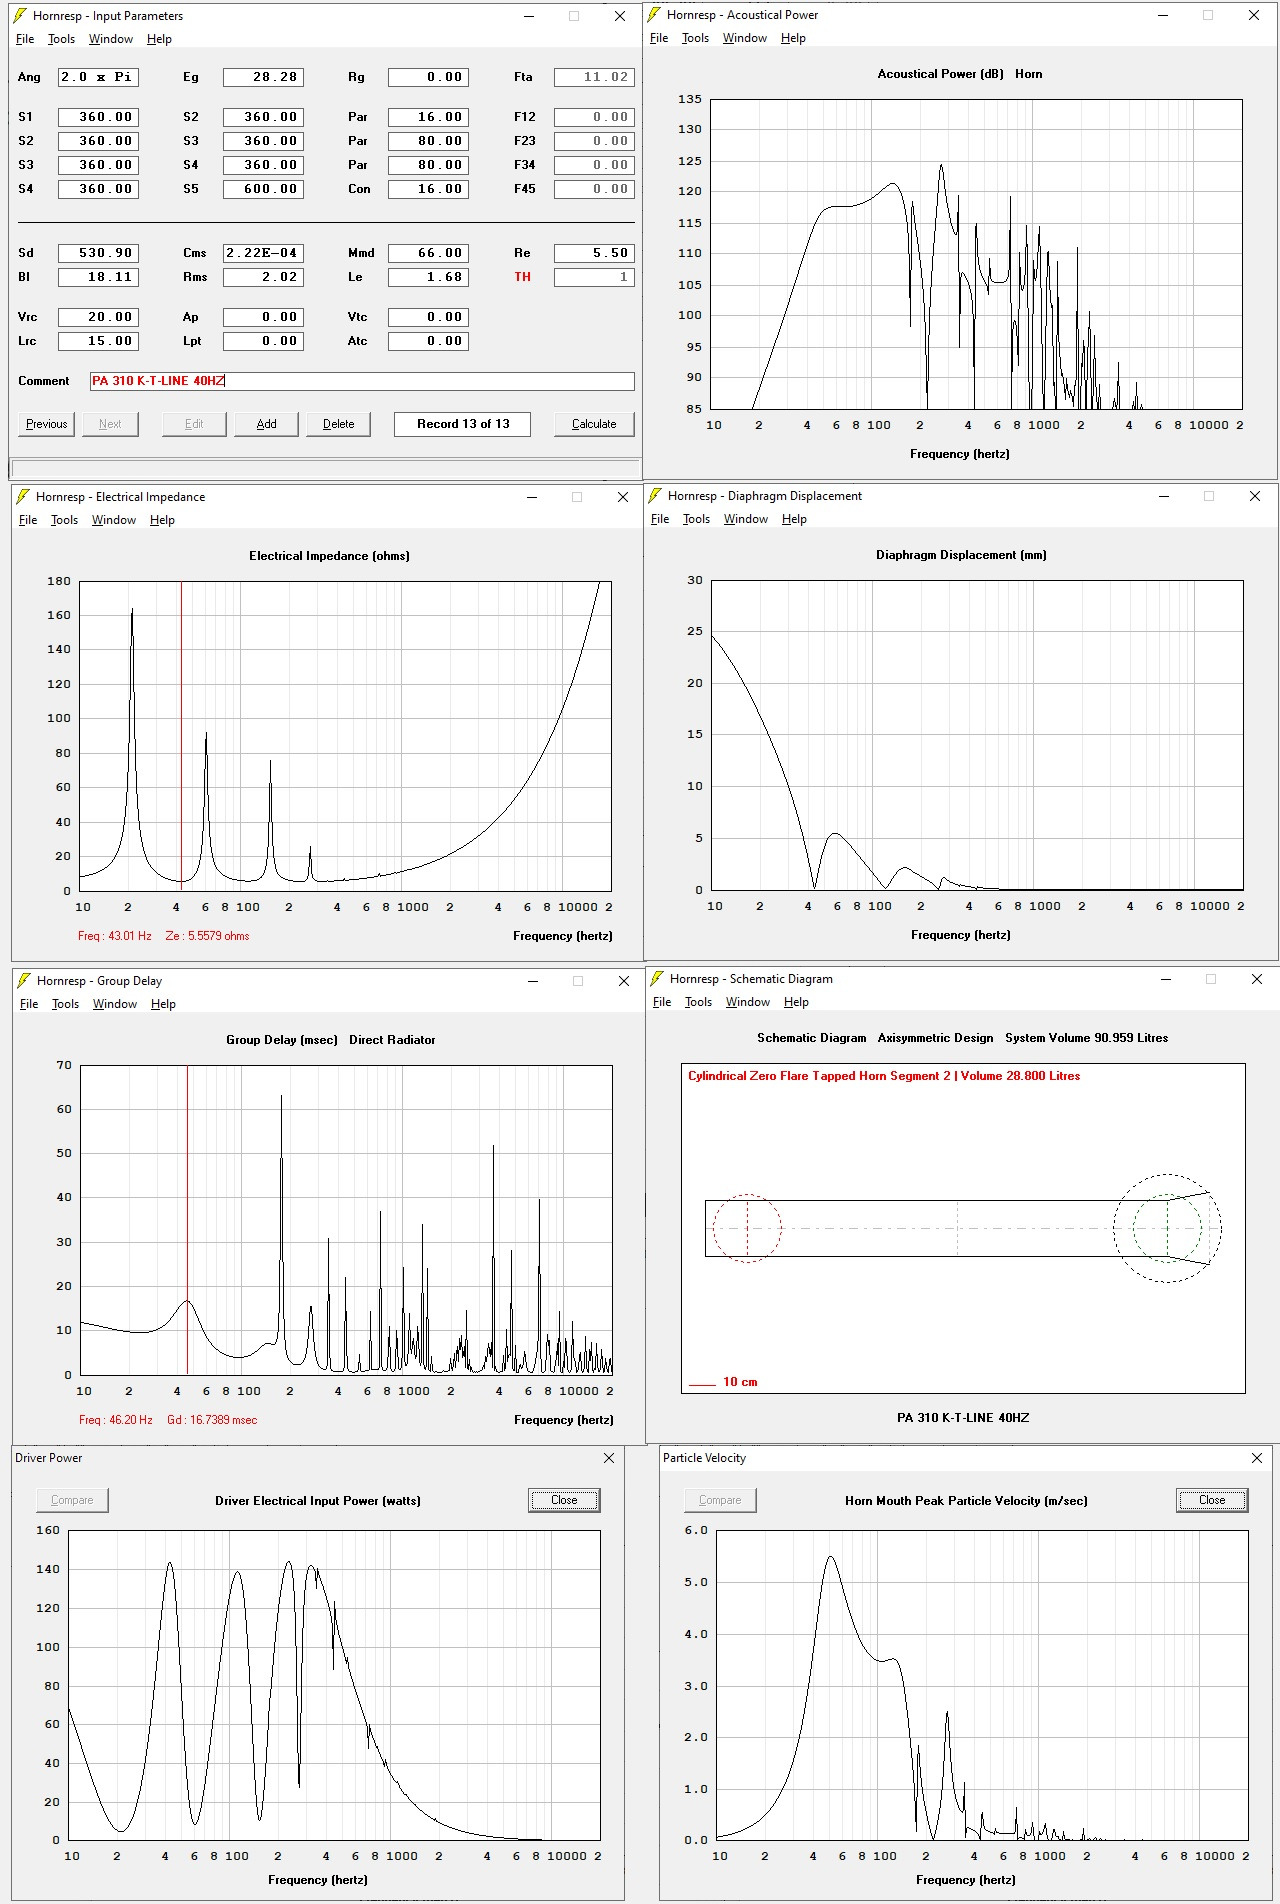Click the red cursor line in Group Delay chart
The image size is (1280, 1904).
point(187,1220)
